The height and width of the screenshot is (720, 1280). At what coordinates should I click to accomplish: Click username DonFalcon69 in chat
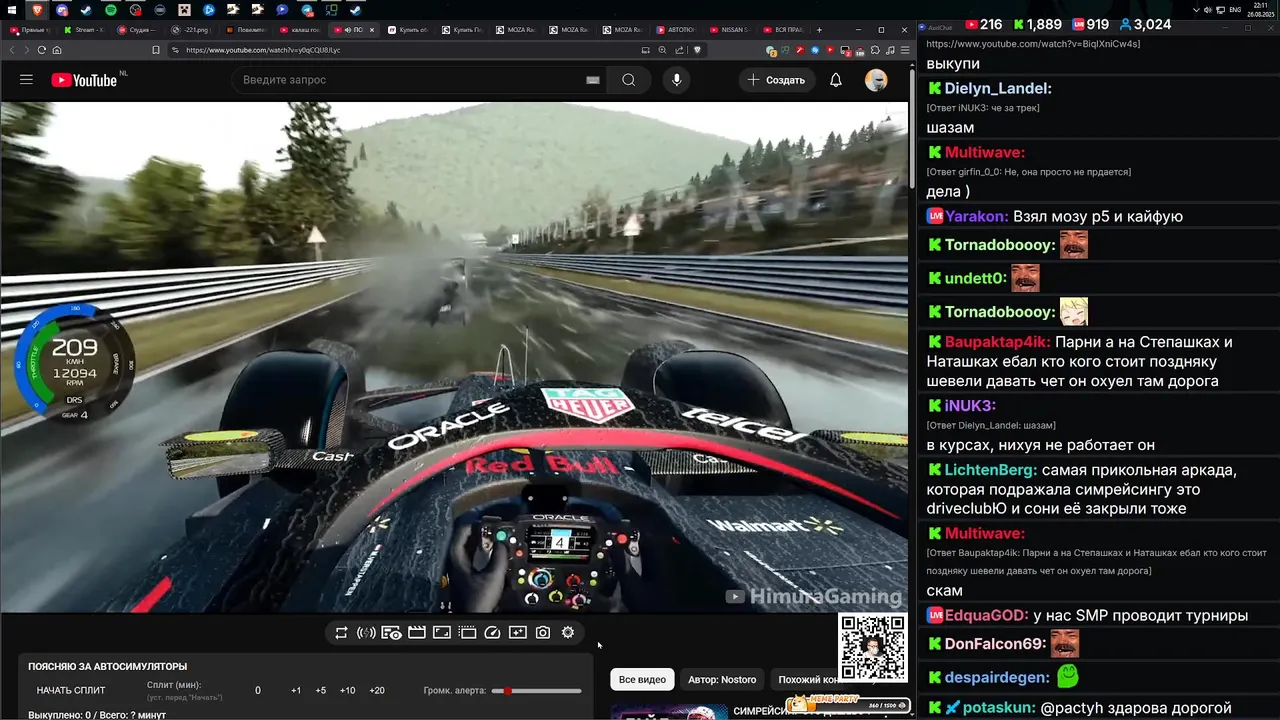995,645
